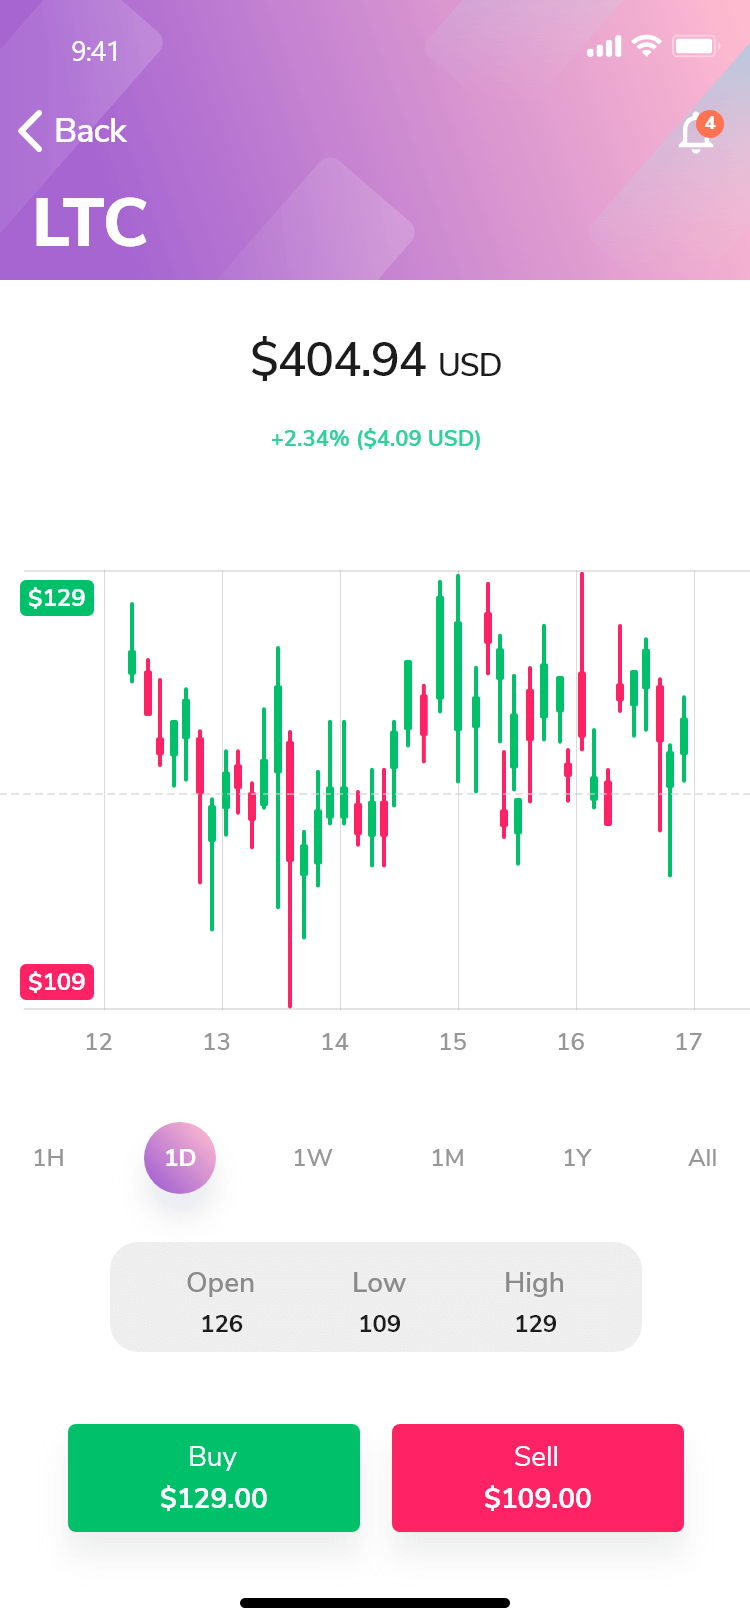750x1624 pixels.
Task: Switch to the 1M time range
Action: pyautogui.click(x=447, y=1158)
